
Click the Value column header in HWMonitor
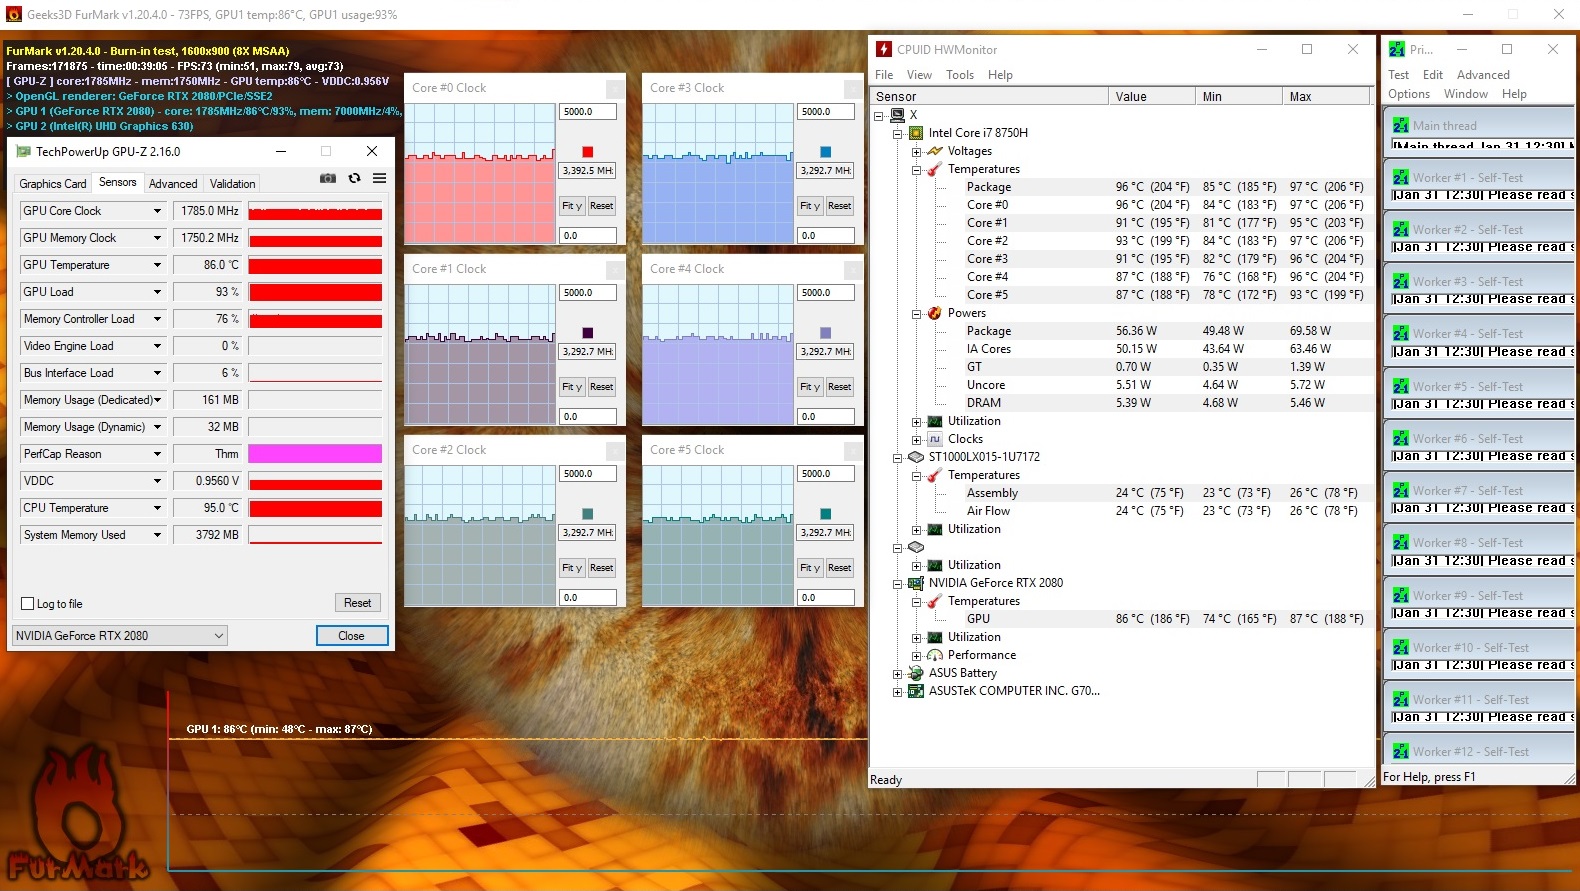coord(1151,97)
